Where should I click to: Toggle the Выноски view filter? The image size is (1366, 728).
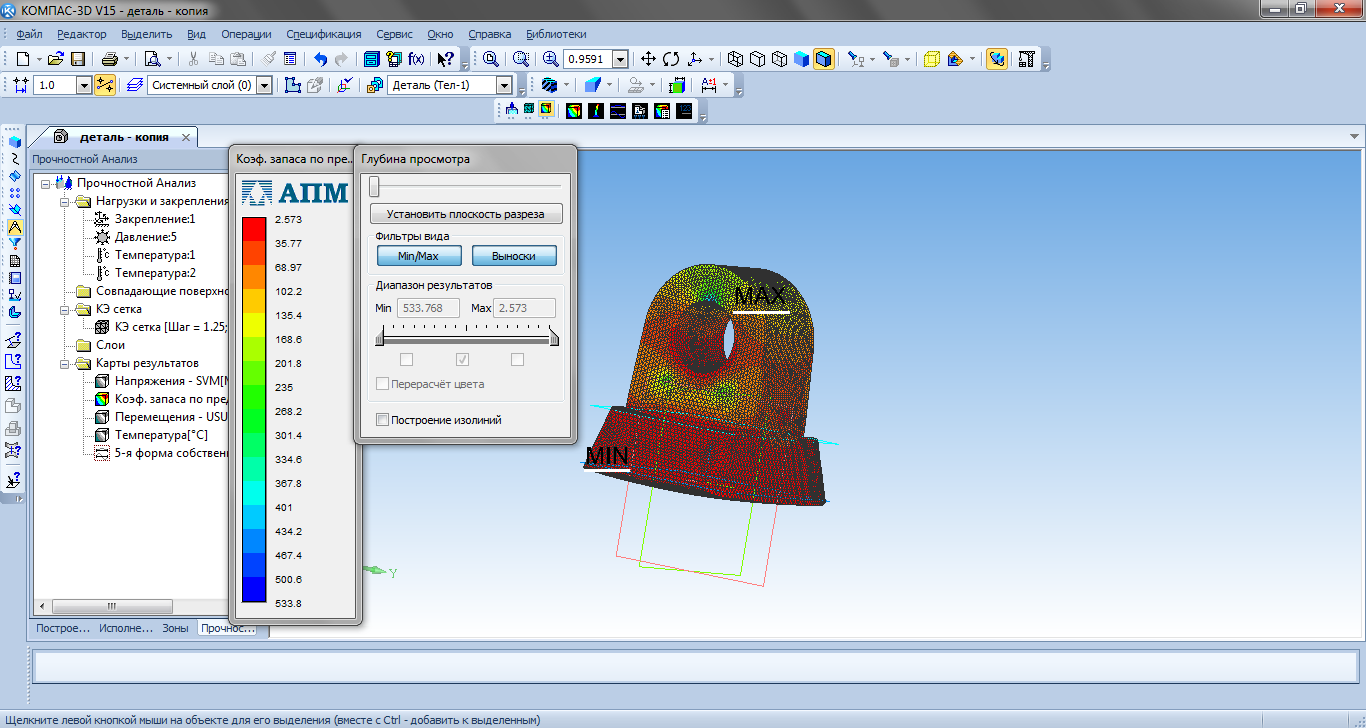tap(514, 256)
